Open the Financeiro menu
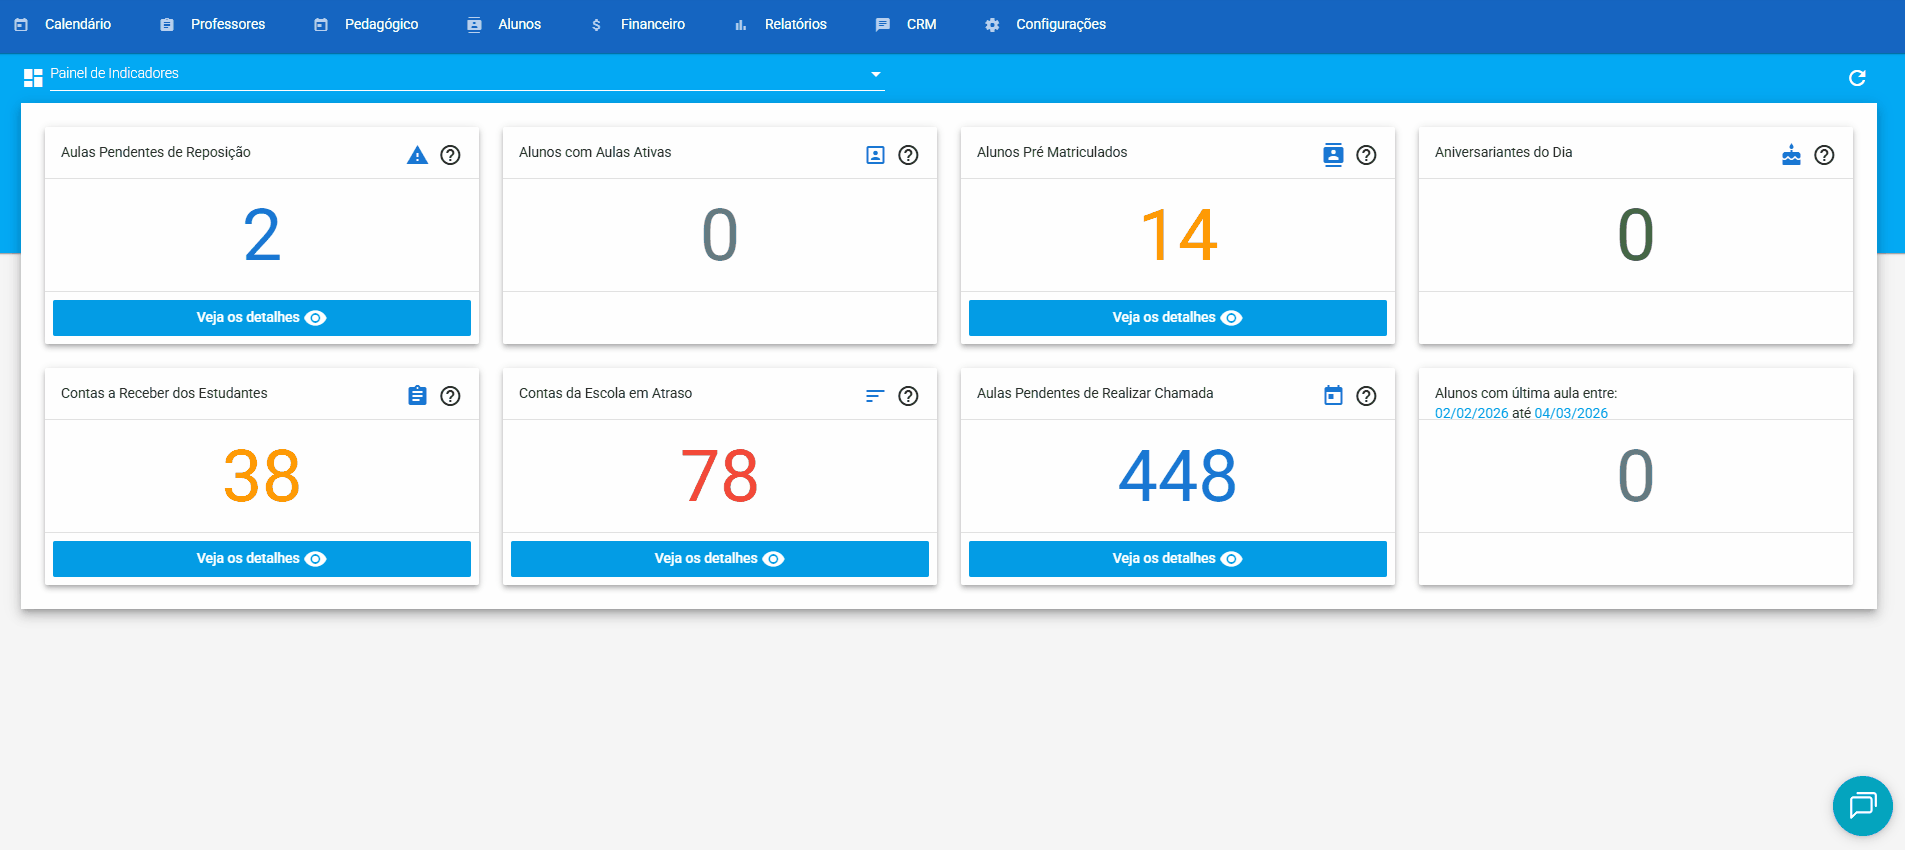Image resolution: width=1905 pixels, height=850 pixels. [639, 24]
